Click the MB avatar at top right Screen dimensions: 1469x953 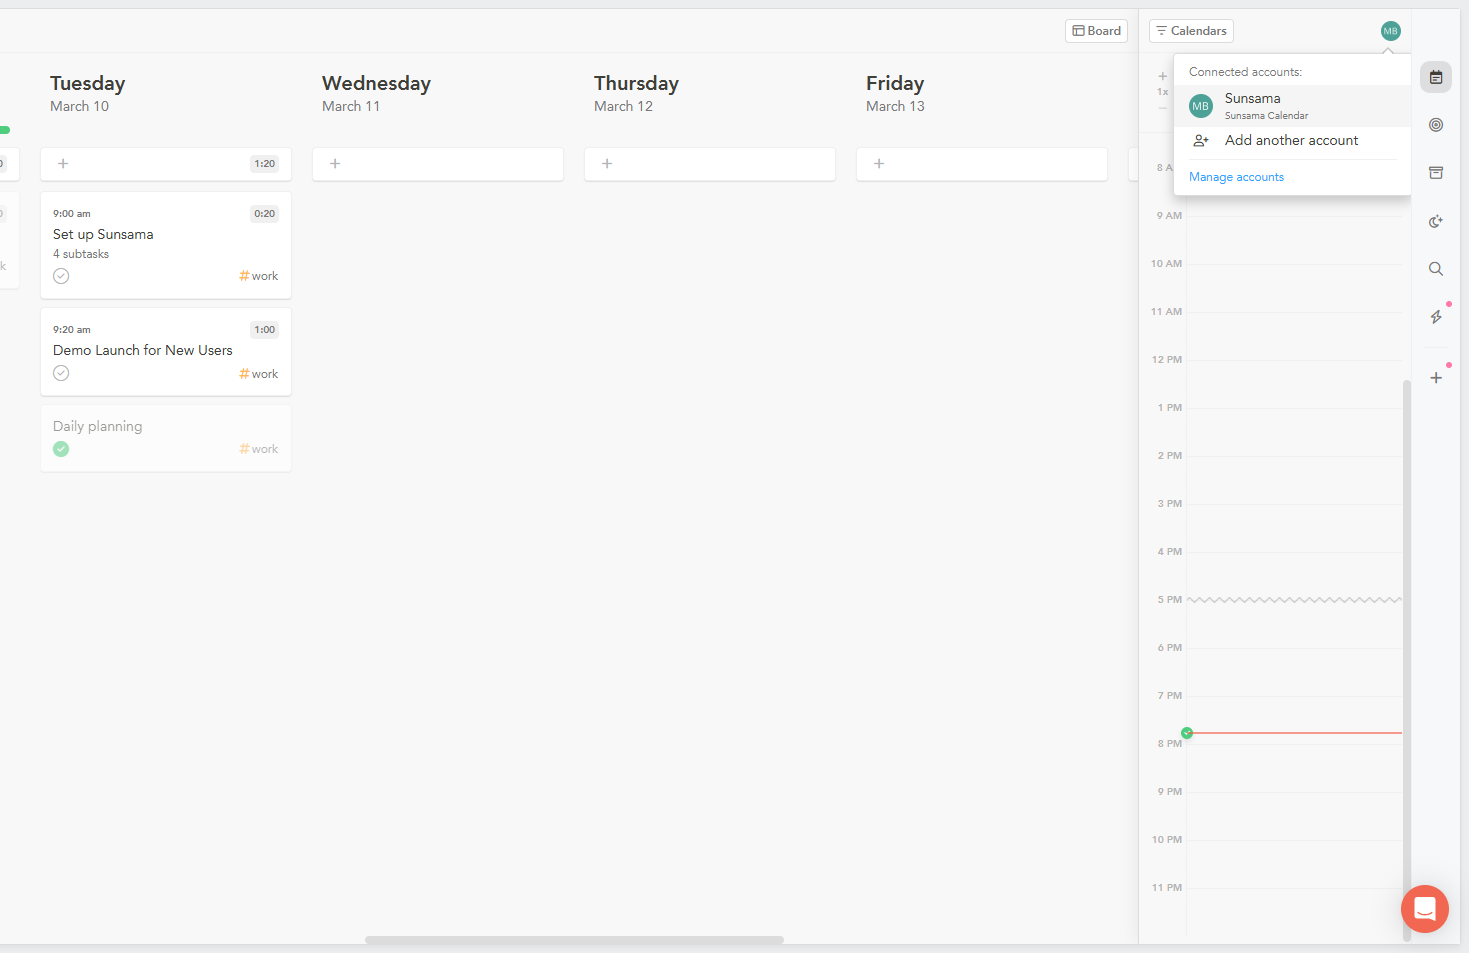point(1391,31)
